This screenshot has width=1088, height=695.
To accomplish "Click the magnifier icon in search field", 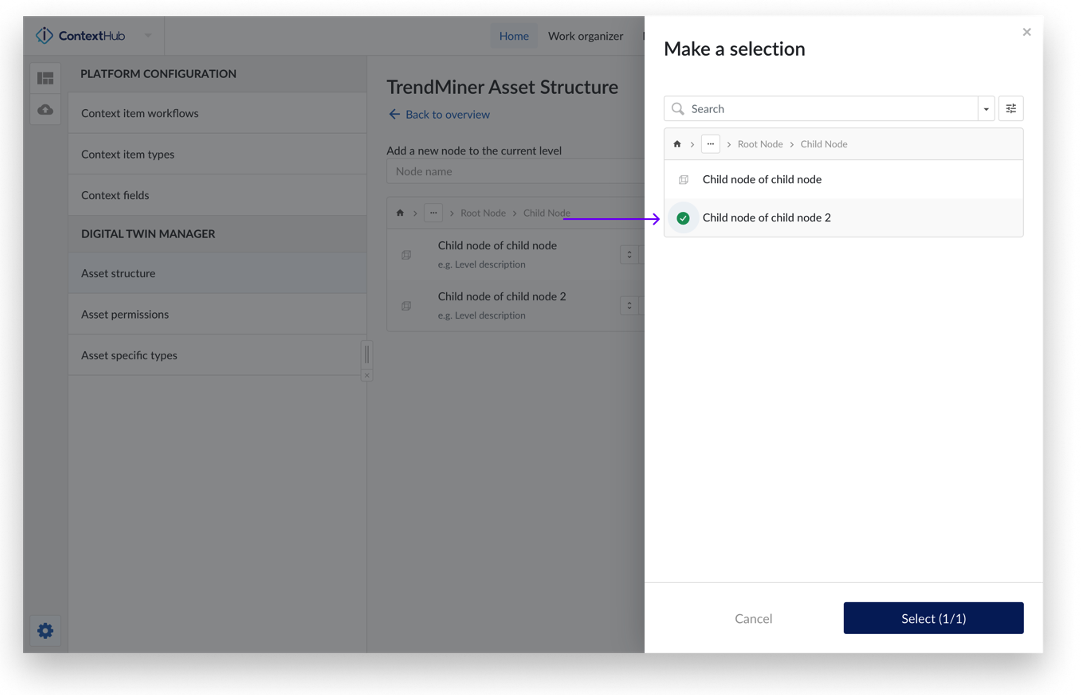I will coord(678,109).
